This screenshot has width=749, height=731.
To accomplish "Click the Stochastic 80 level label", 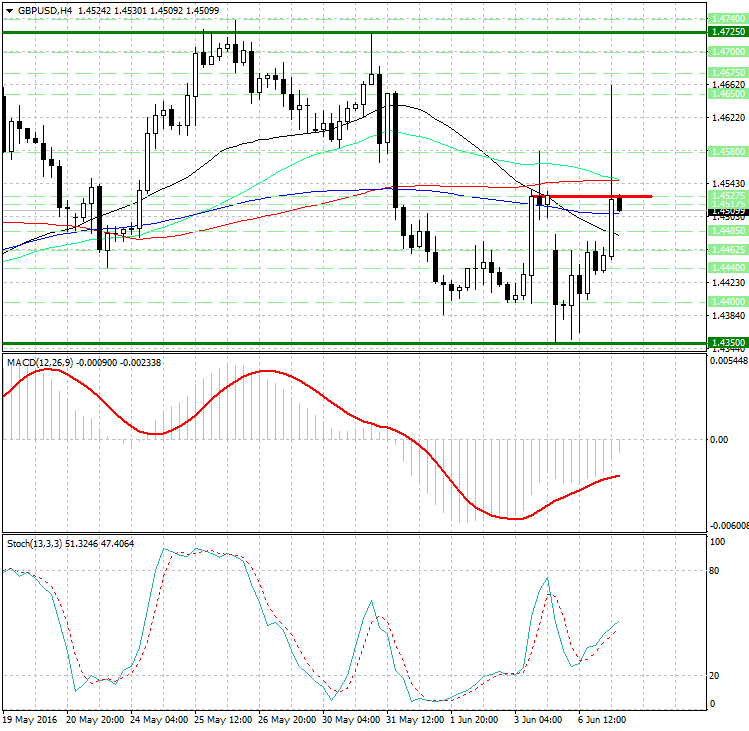I will point(715,573).
